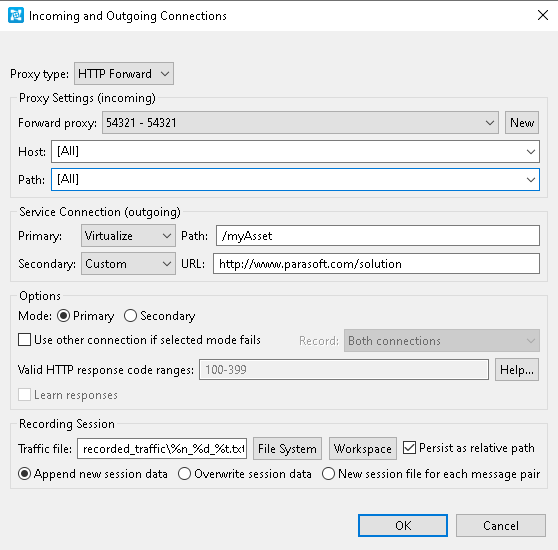The height and width of the screenshot is (550, 558).
Task: Click the Help... button
Action: (517, 370)
